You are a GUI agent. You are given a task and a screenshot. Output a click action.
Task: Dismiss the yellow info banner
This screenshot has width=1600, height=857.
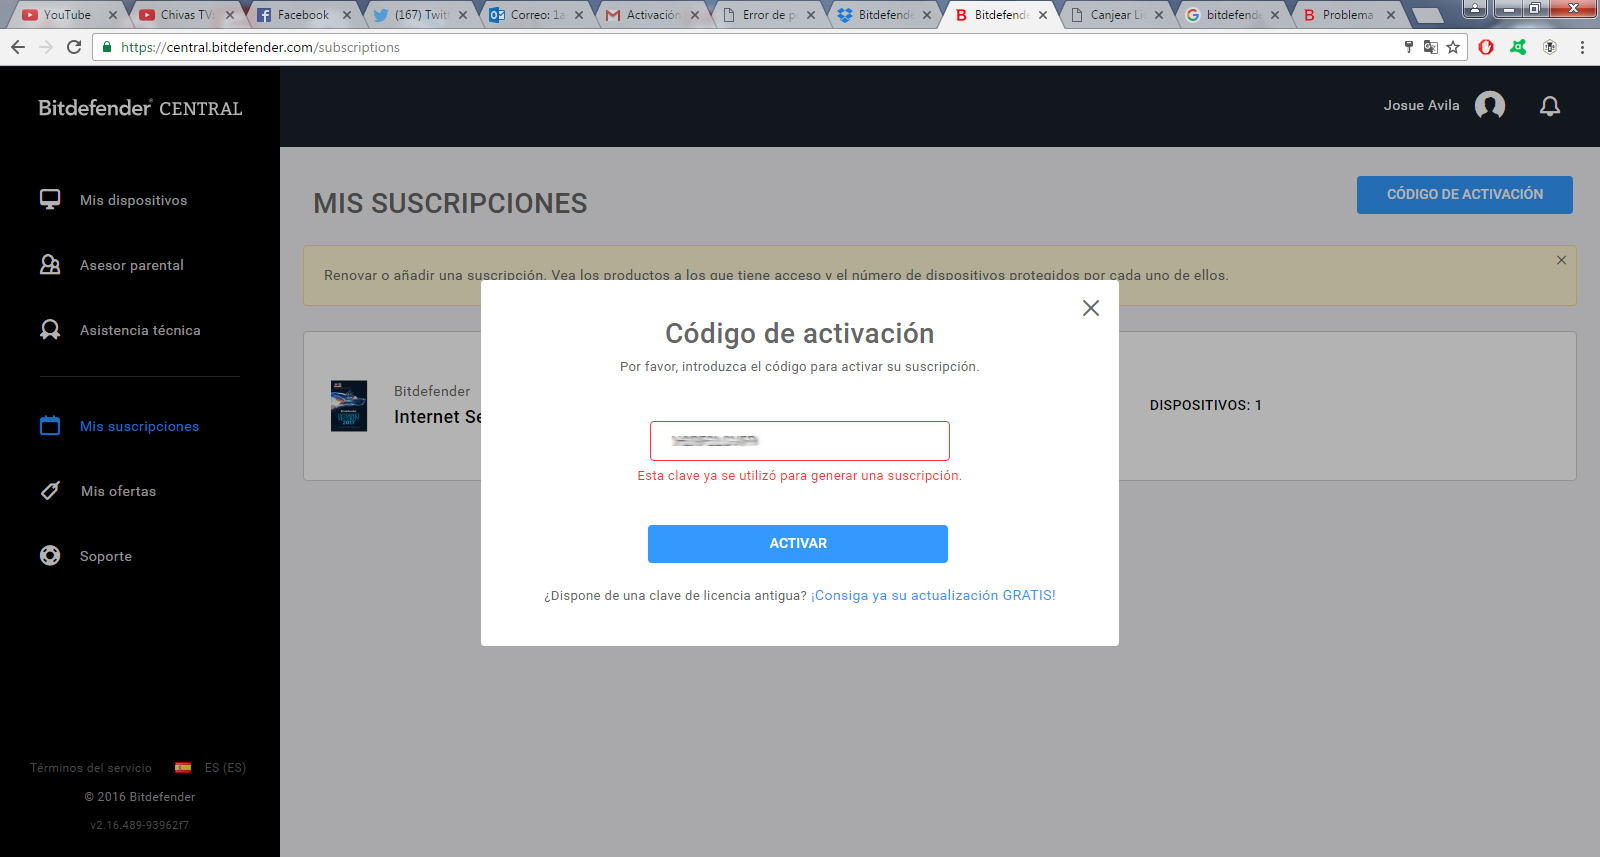pos(1561,260)
